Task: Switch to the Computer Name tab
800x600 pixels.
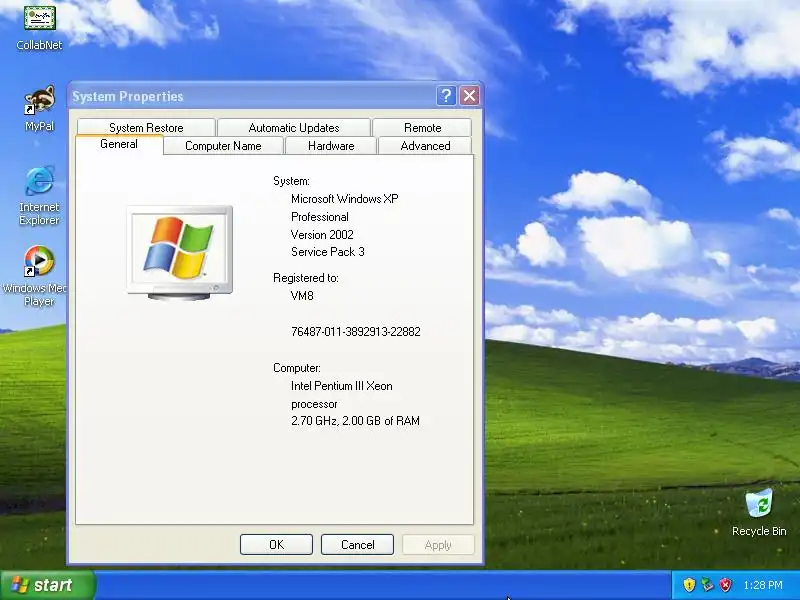Action: click(223, 145)
